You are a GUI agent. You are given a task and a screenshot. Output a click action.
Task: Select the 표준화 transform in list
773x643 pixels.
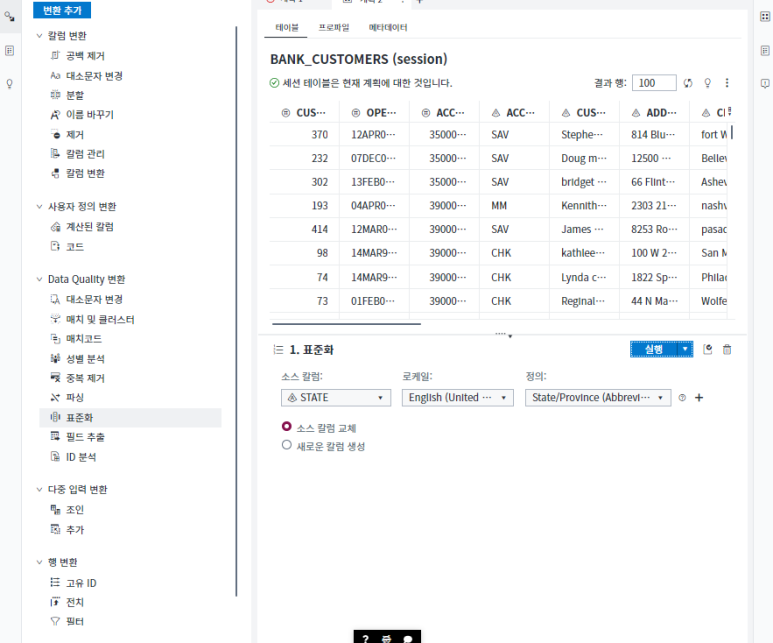click(x=130, y=417)
